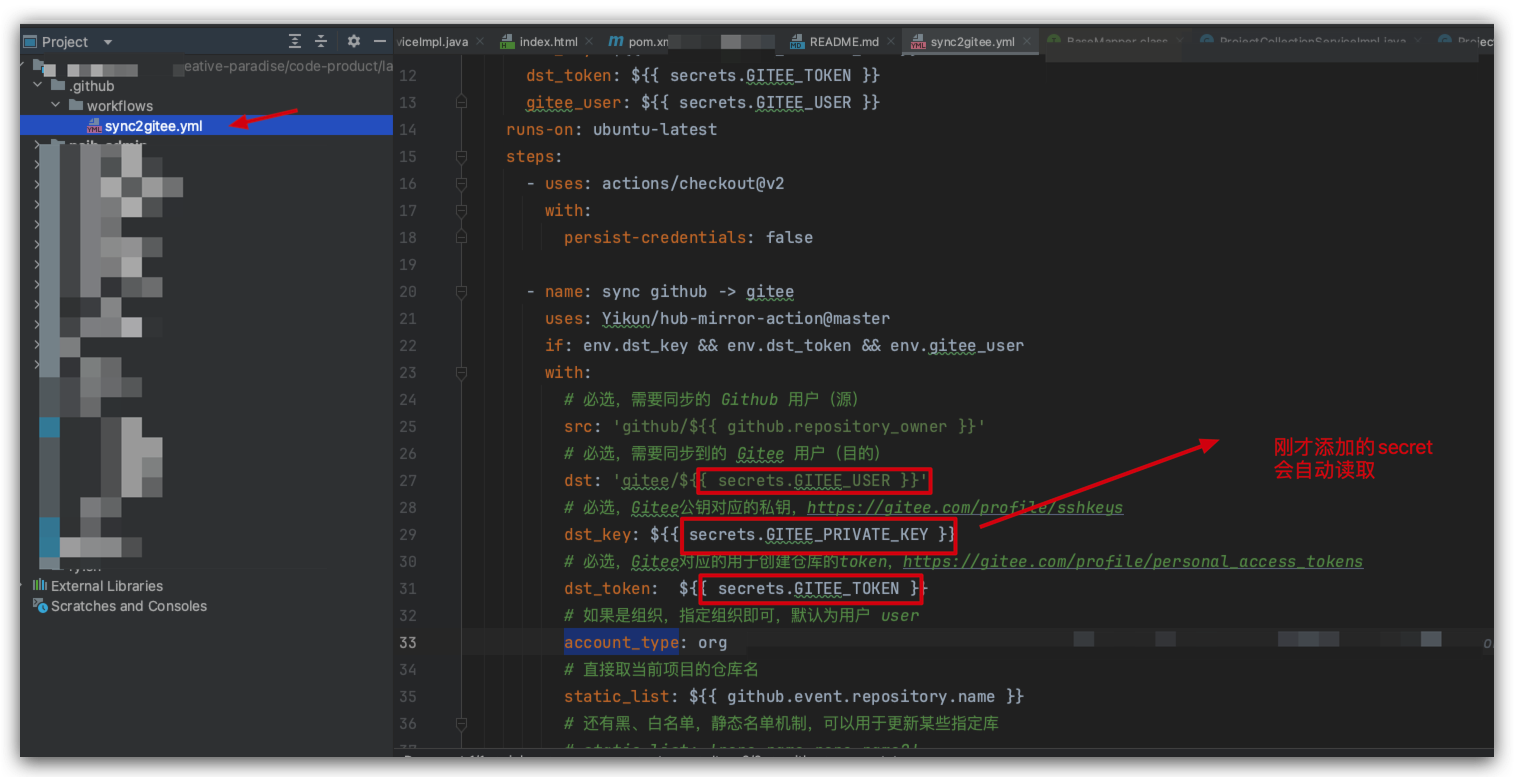Switch to the README.md tab
1514x777 pixels.
844,41
